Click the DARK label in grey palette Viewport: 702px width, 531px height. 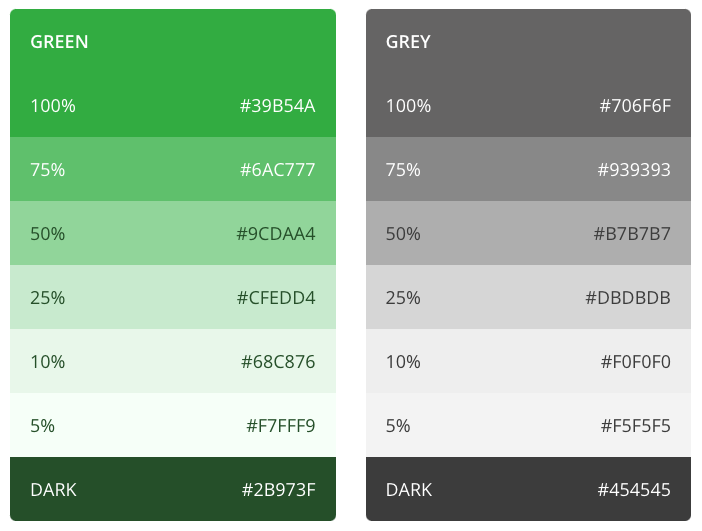click(409, 490)
